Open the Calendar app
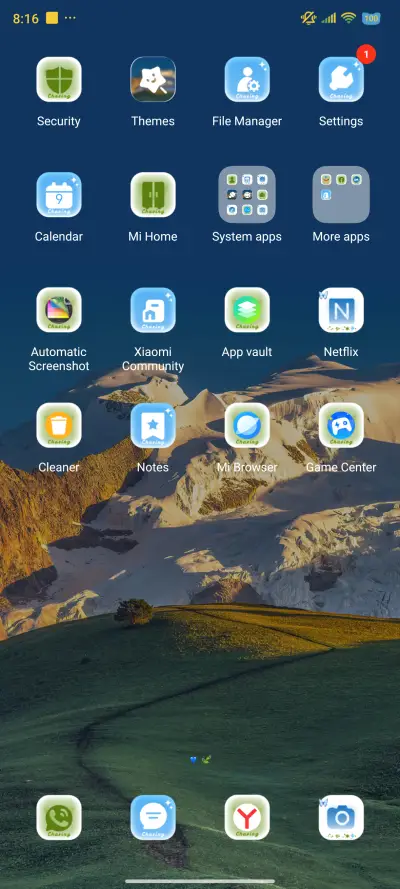 click(x=59, y=194)
